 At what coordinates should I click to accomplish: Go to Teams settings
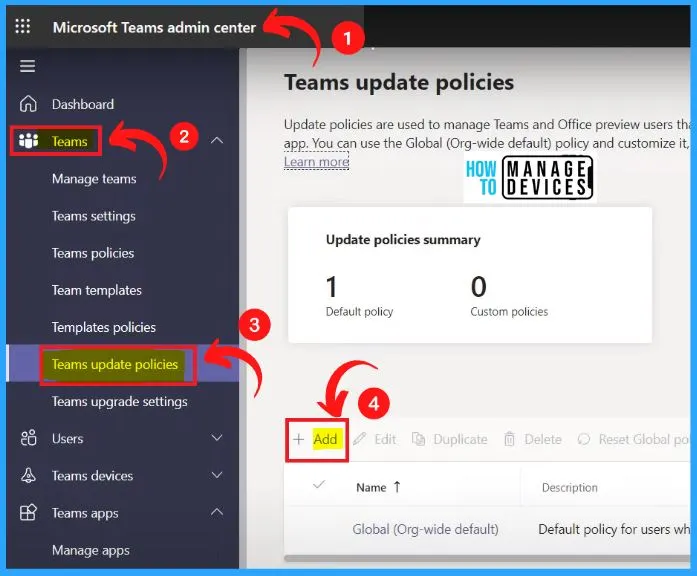pos(93,216)
